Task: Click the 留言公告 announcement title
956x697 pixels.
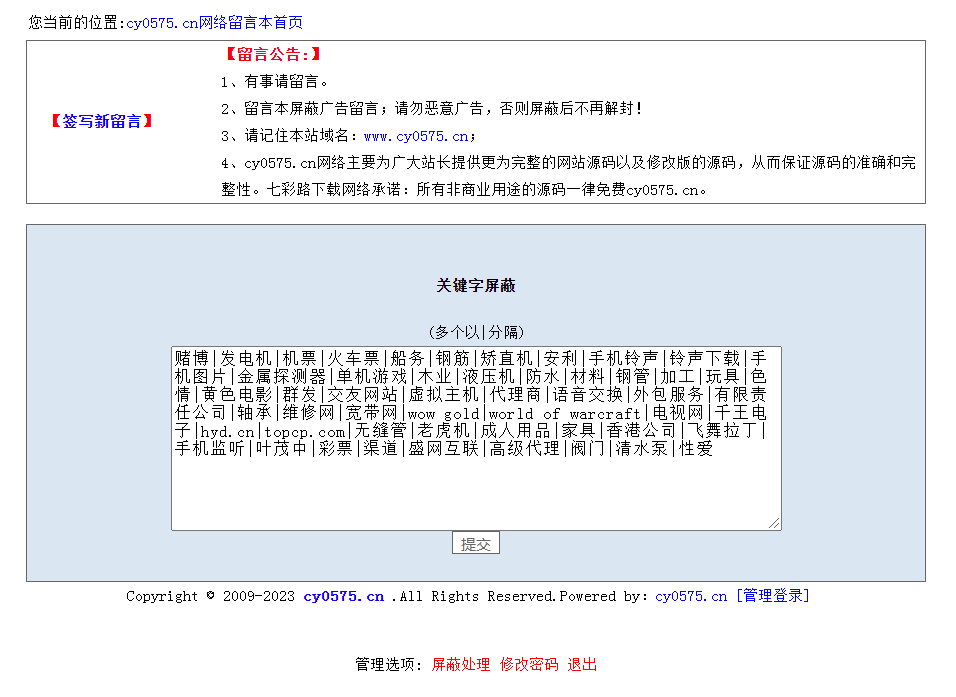Action: (x=273, y=54)
